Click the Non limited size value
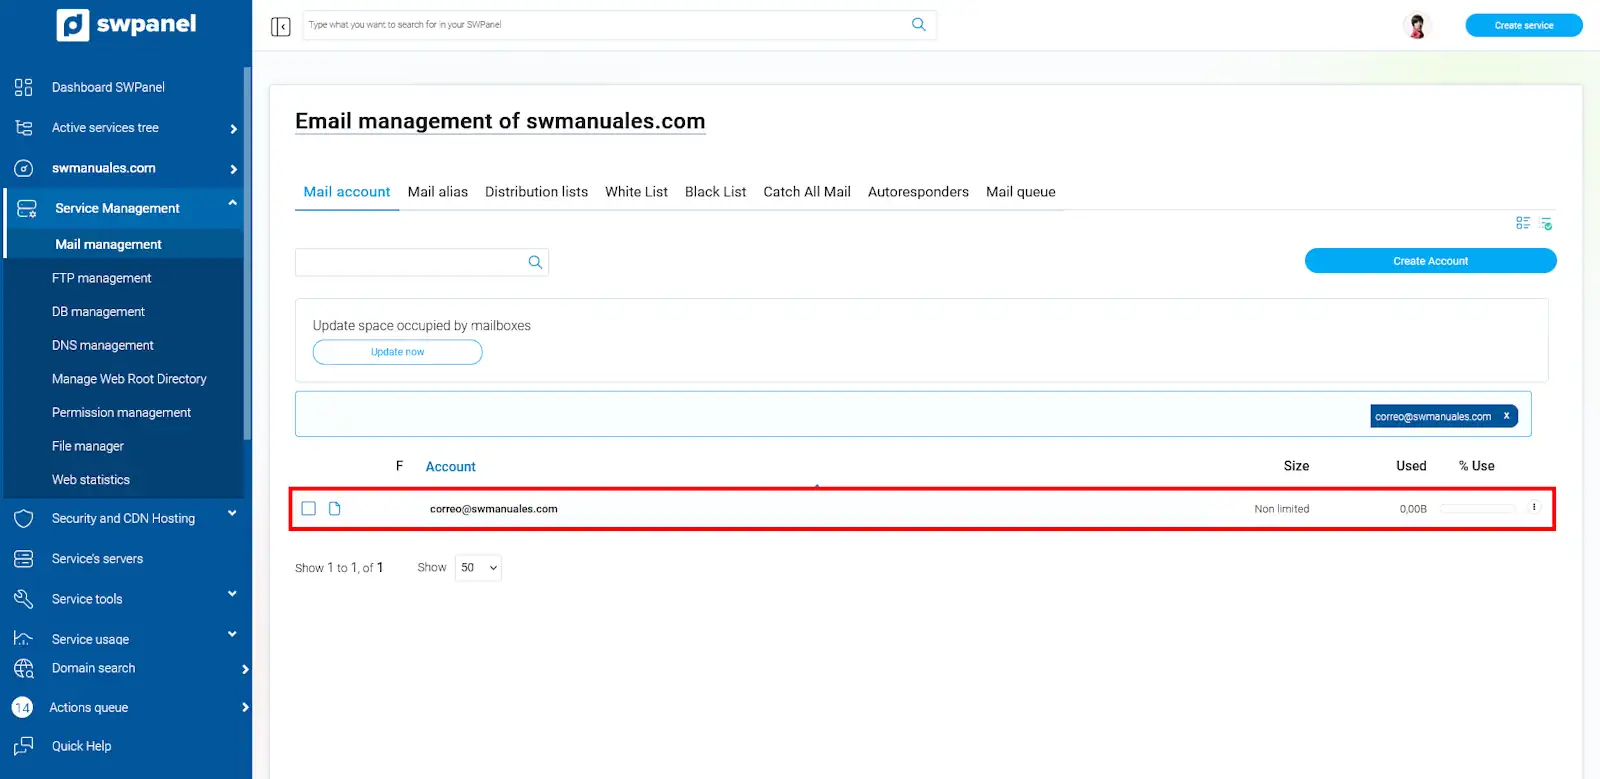1600x779 pixels. pyautogui.click(x=1281, y=509)
